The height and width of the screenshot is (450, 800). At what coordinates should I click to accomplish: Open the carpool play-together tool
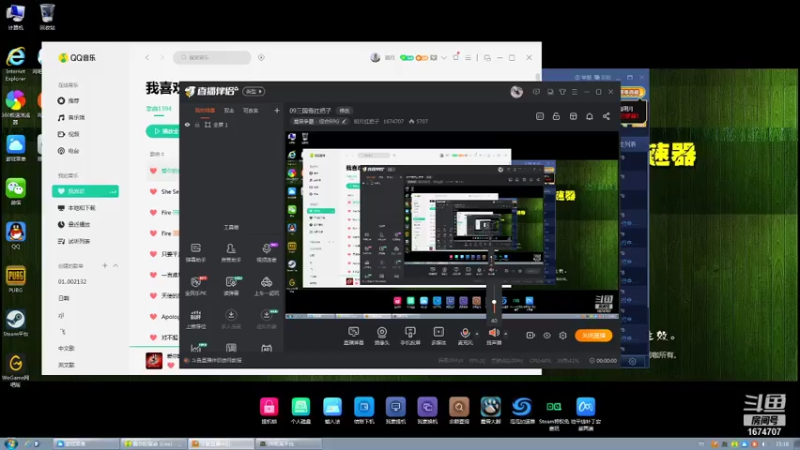[x=266, y=286]
